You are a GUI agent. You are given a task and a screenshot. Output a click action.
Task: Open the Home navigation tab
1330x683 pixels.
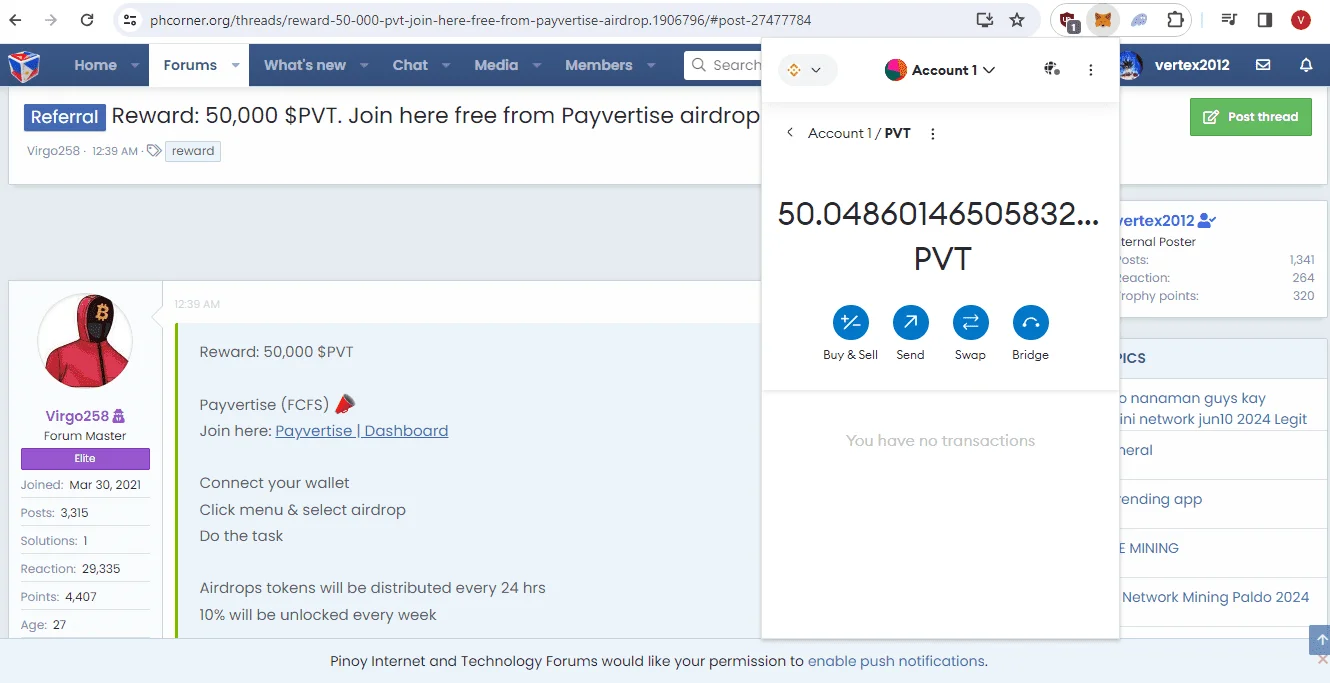[x=95, y=65]
